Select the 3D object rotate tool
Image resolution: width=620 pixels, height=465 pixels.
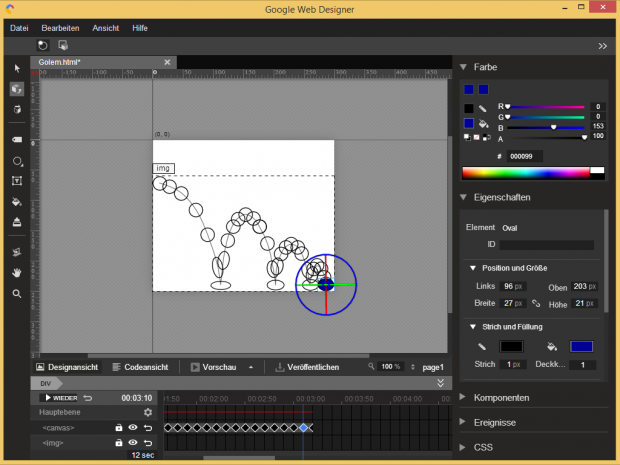pyautogui.click(x=16, y=88)
